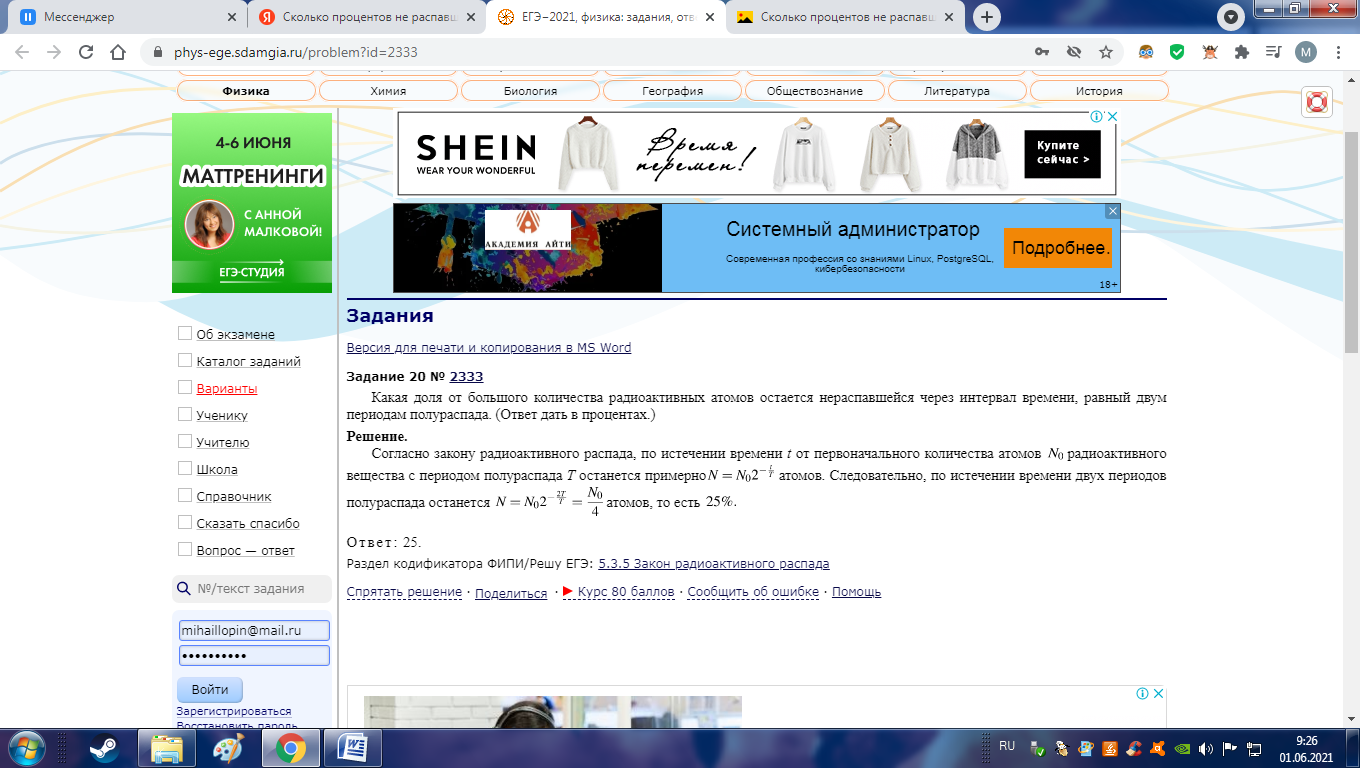Viewport: 1360px width, 768px height.
Task: Open the Chrome extensions puzzle icon
Action: (1242, 52)
